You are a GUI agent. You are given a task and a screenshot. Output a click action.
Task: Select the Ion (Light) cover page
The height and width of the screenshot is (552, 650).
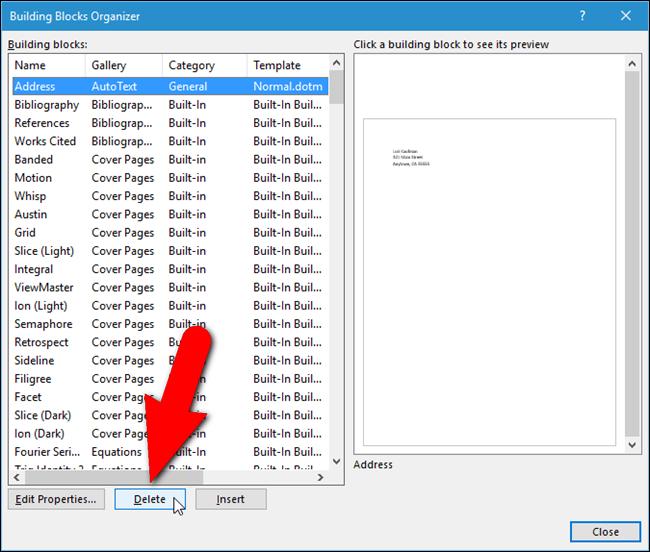point(170,305)
